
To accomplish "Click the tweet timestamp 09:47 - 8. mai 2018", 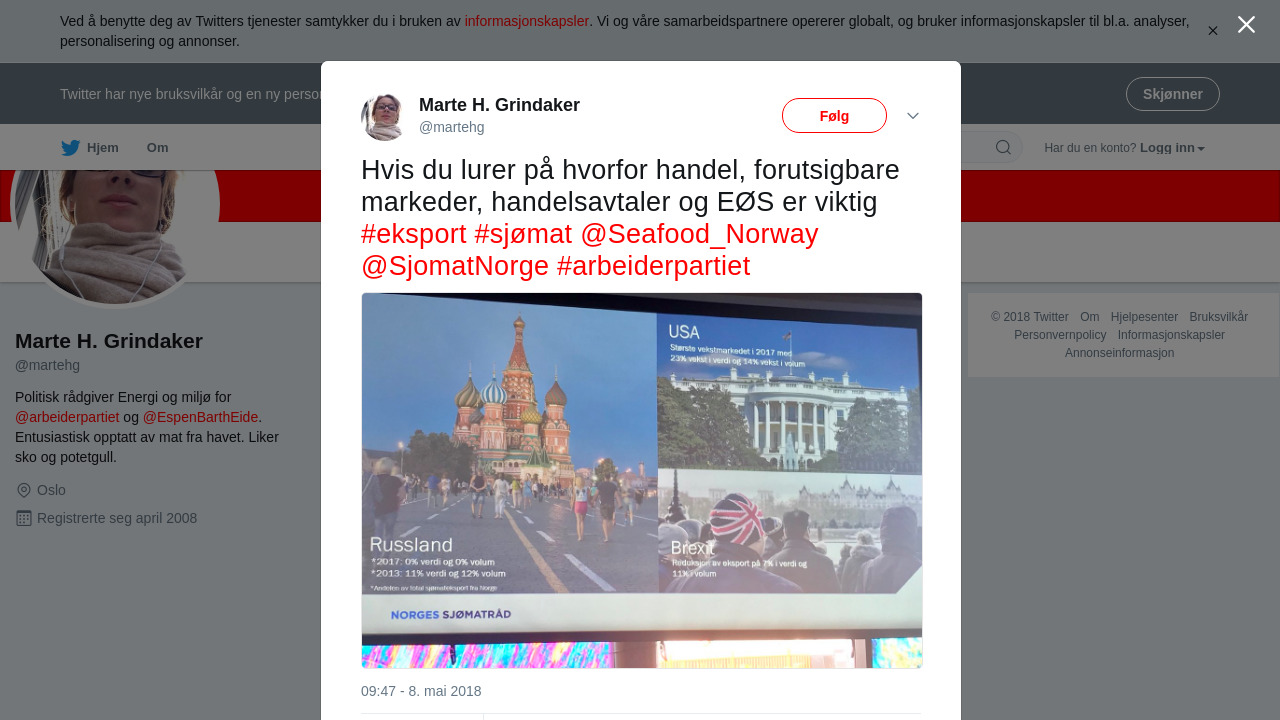I will coord(421,691).
